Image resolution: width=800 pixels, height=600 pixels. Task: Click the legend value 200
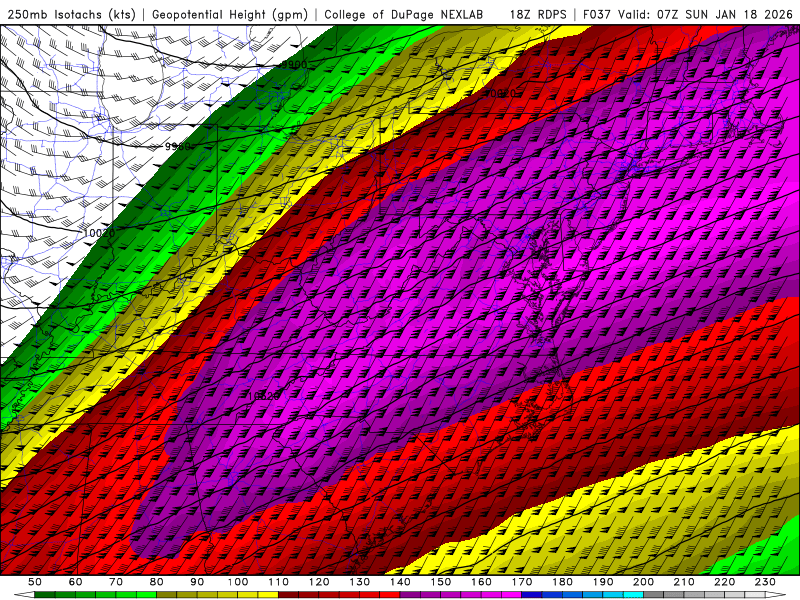644,582
